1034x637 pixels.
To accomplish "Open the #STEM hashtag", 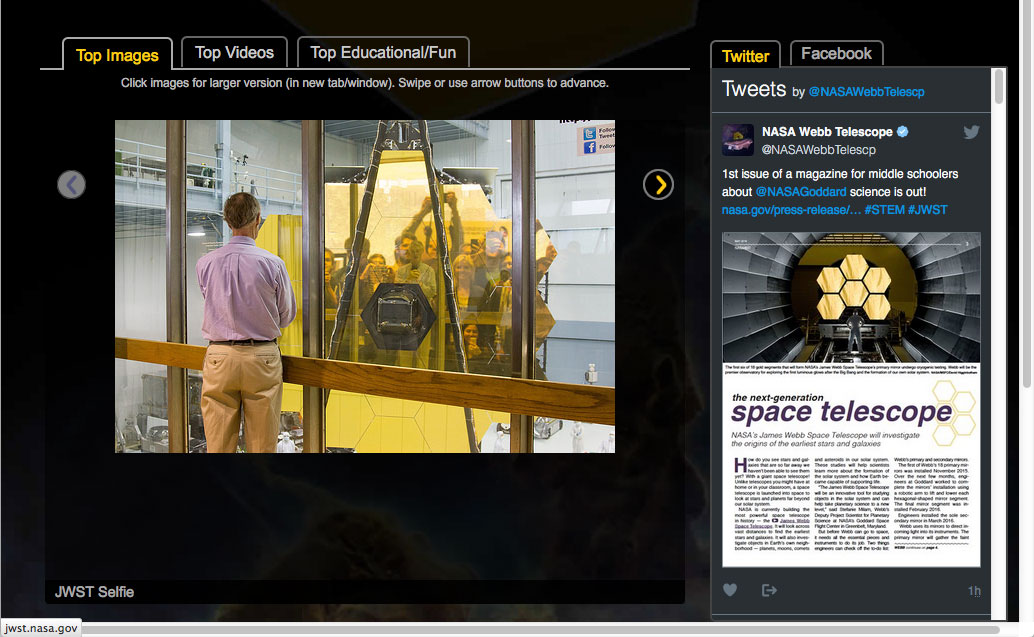I will pyautogui.click(x=884, y=210).
